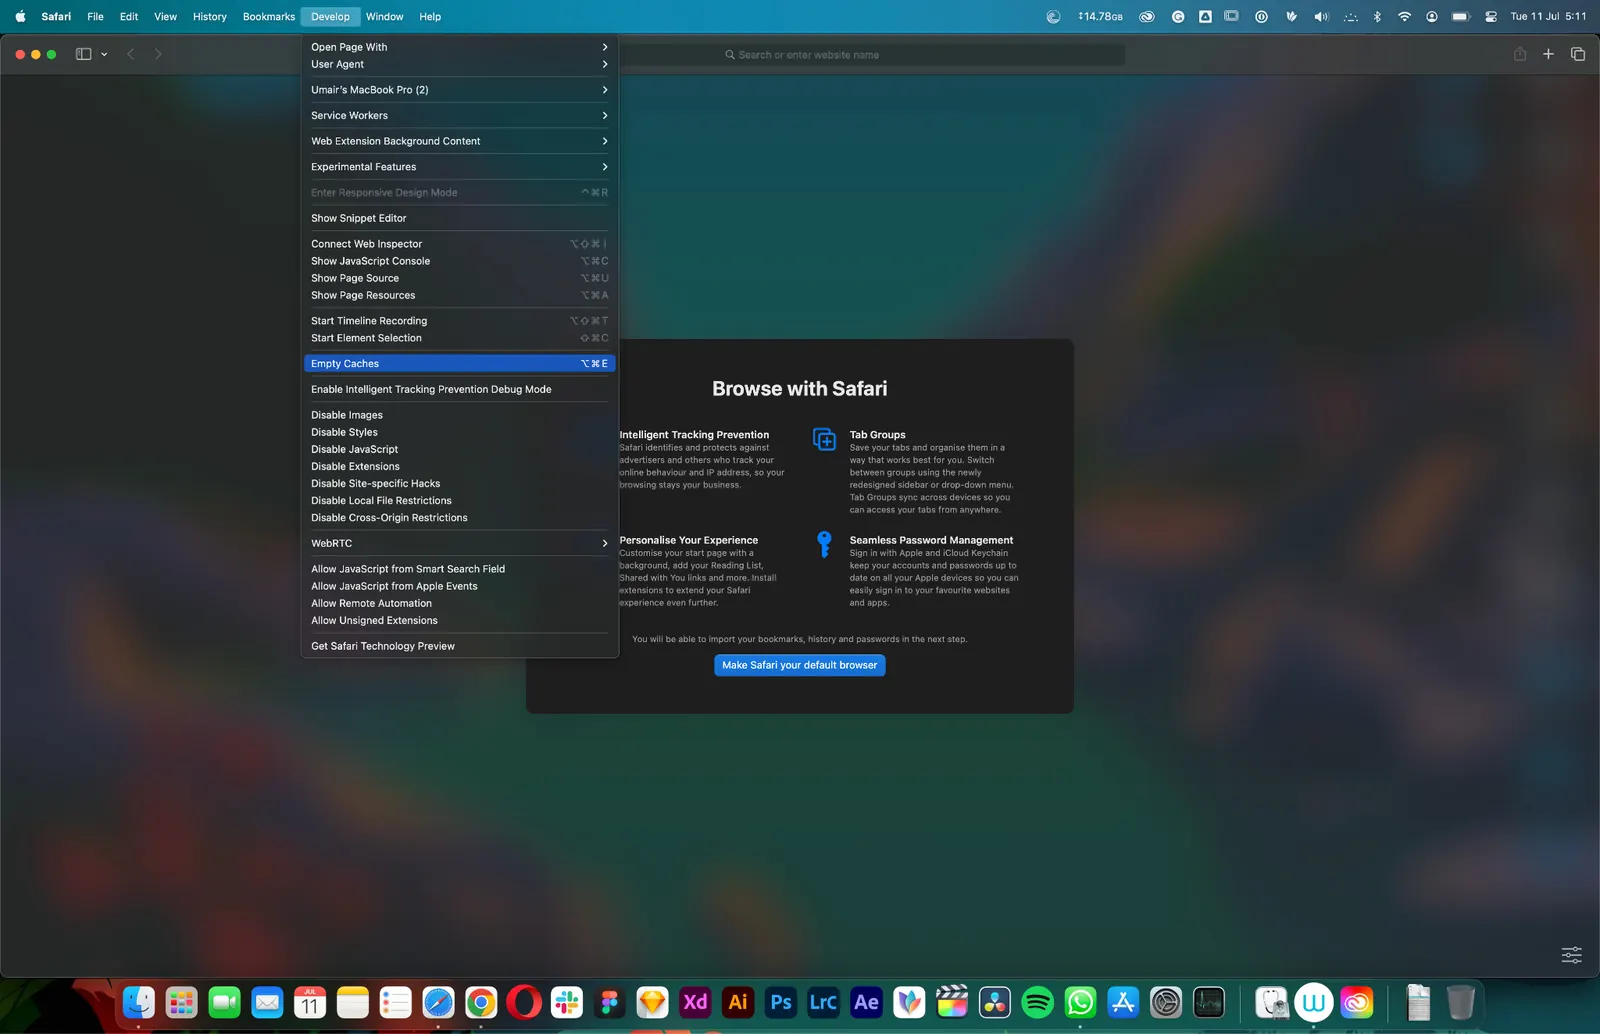The height and width of the screenshot is (1034, 1600).
Task: Open start page customisation sliders icon
Action: [x=1572, y=955]
